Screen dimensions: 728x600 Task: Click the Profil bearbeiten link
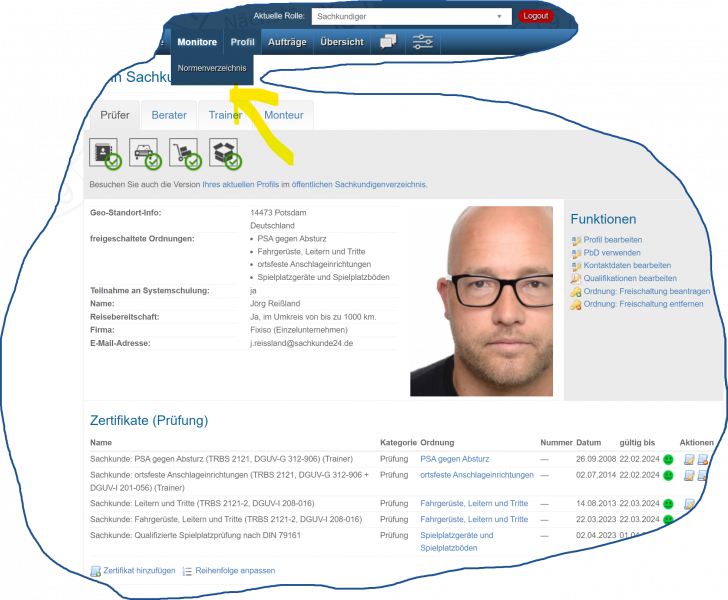point(612,240)
